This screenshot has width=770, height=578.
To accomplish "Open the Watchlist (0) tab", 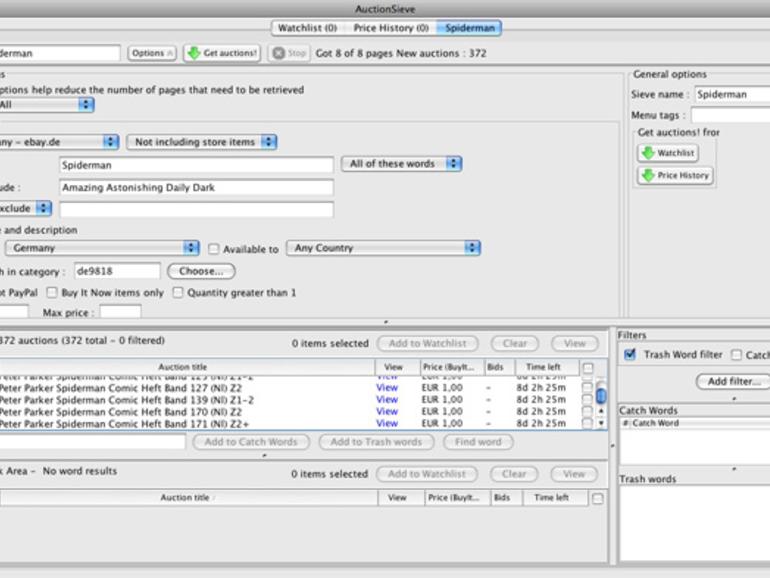I will [x=307, y=28].
